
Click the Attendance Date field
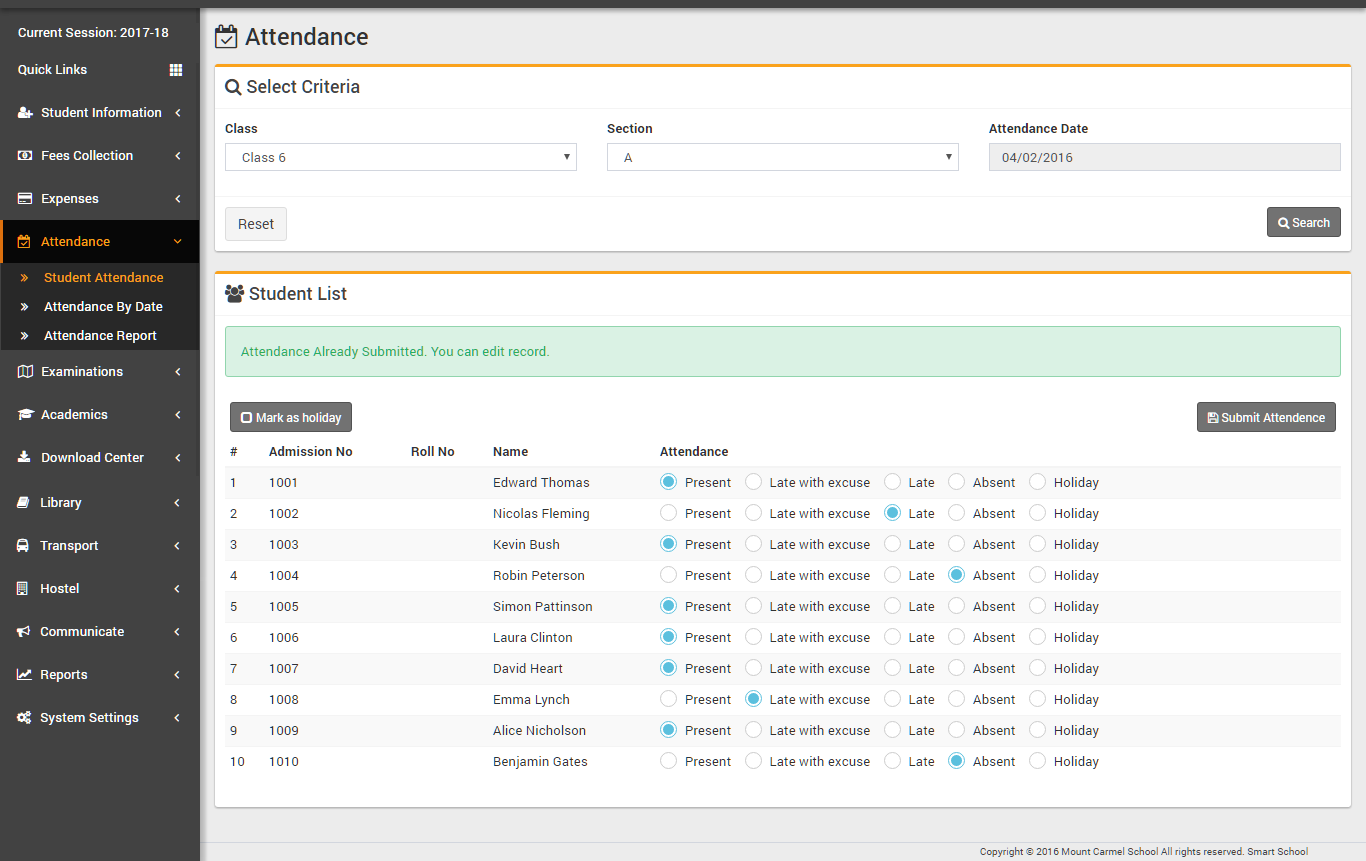(1165, 157)
